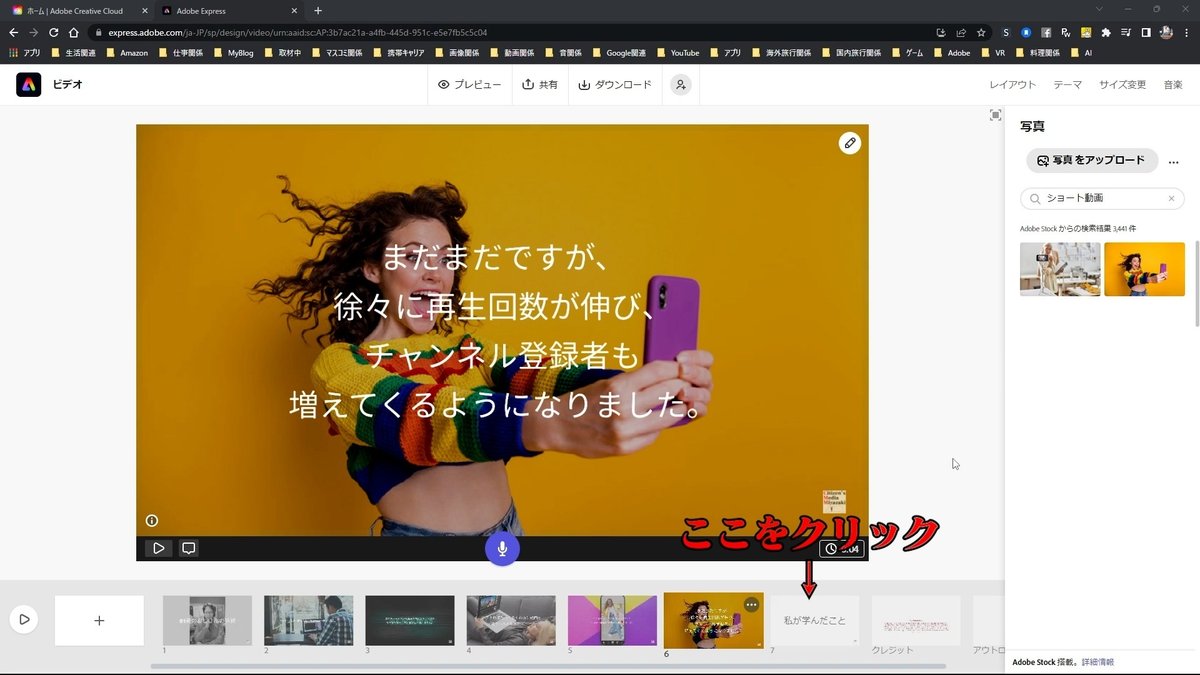Open the S extension icon
Image resolution: width=1200 pixels, height=675 pixels.
[1006, 32]
